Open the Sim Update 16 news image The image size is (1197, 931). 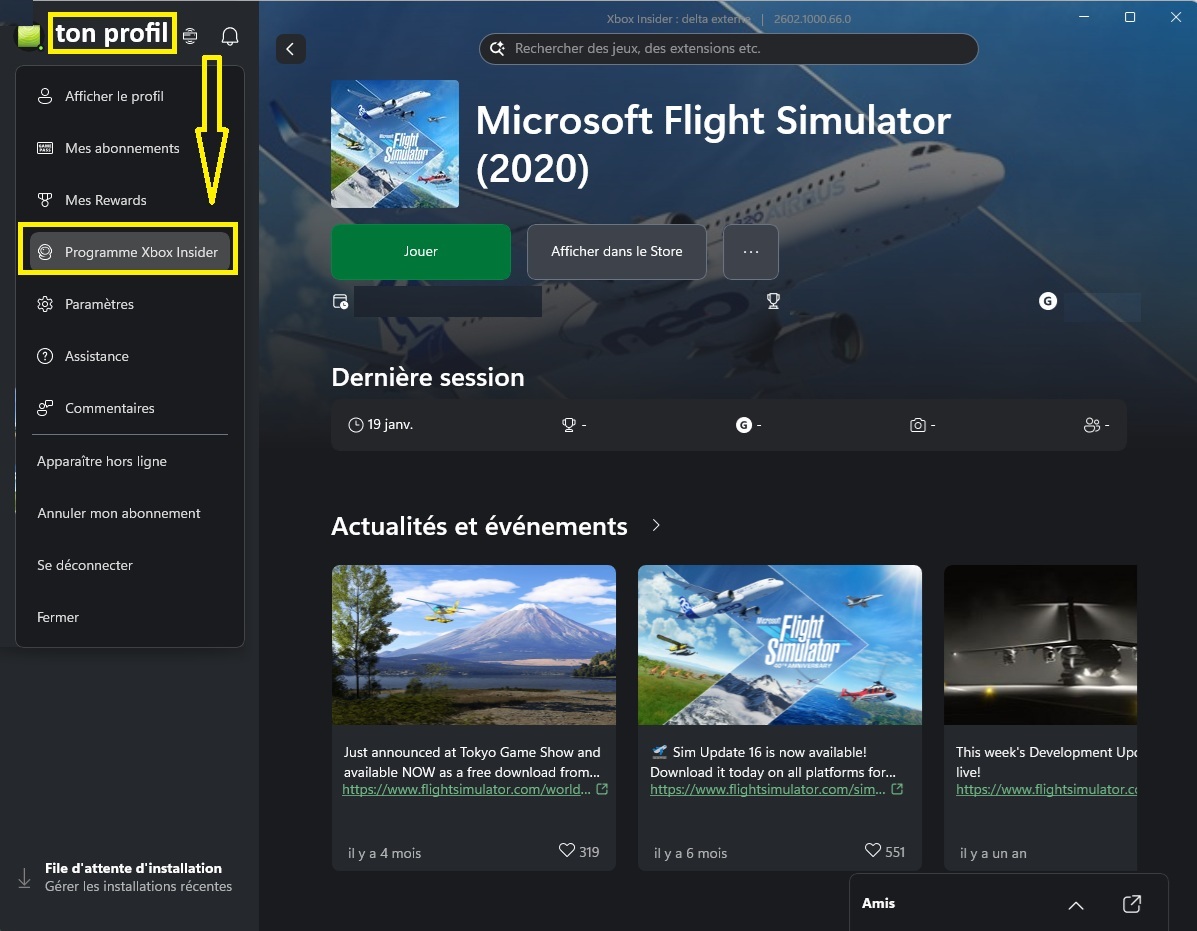pos(779,645)
